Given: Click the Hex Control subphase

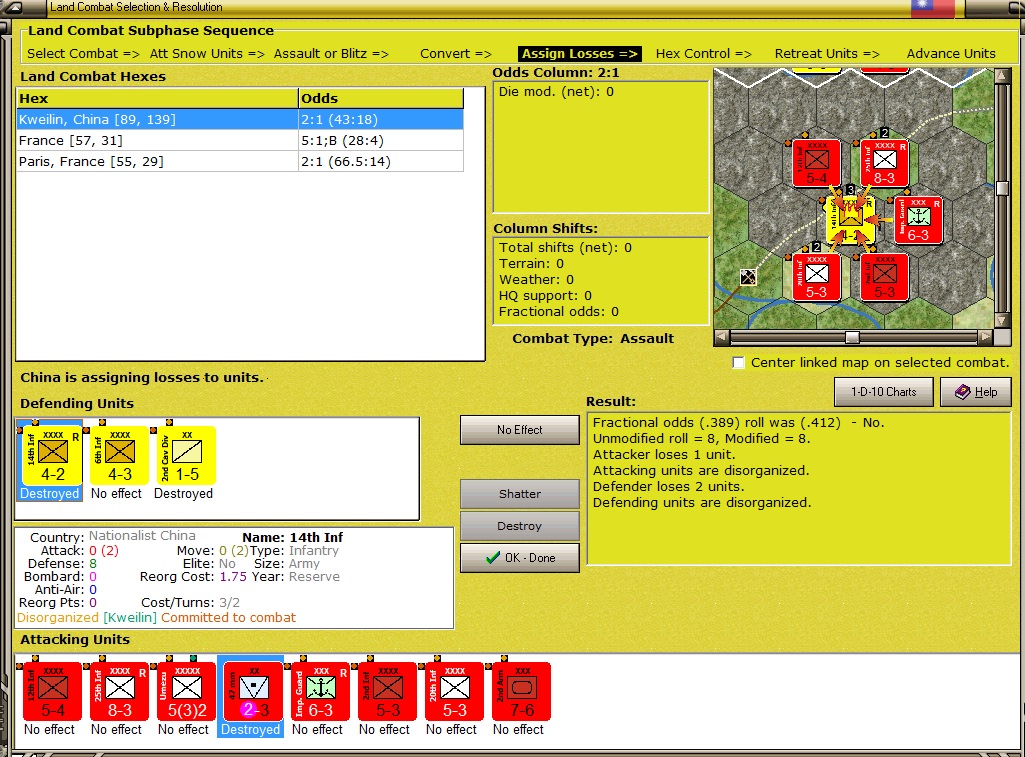Looking at the screenshot, I should click(x=703, y=54).
